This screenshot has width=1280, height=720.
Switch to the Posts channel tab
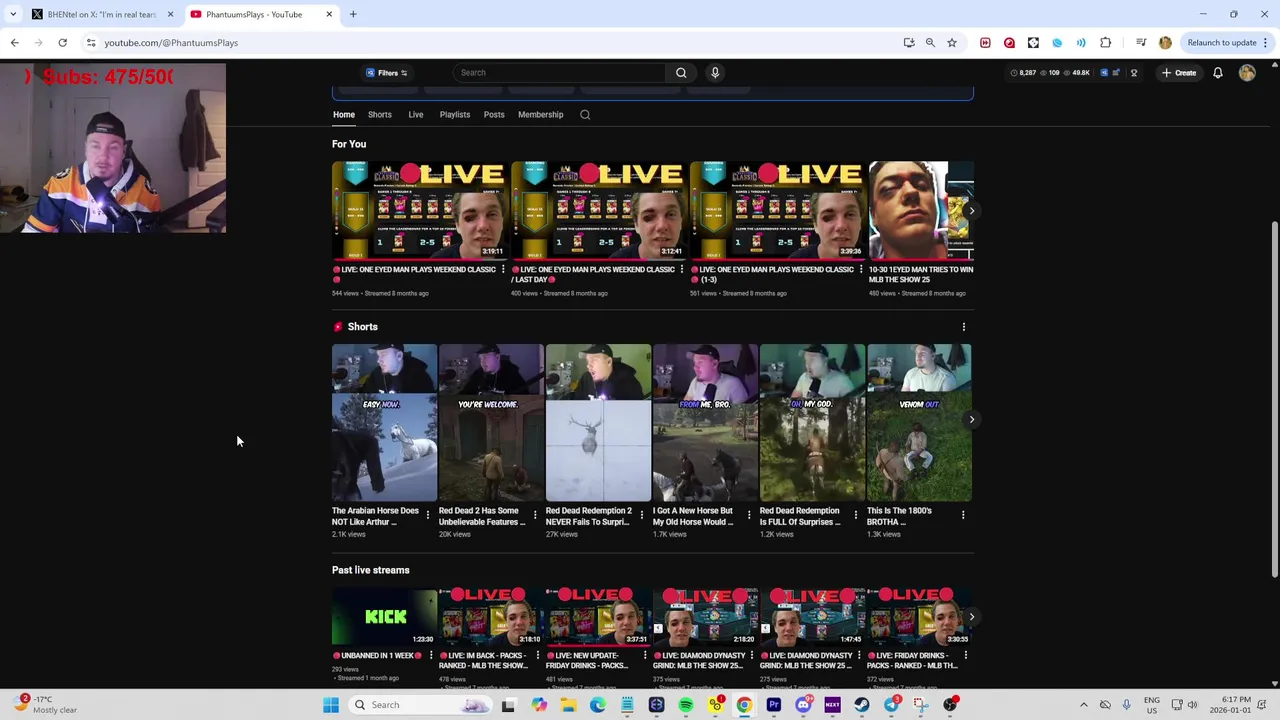pyautogui.click(x=494, y=115)
